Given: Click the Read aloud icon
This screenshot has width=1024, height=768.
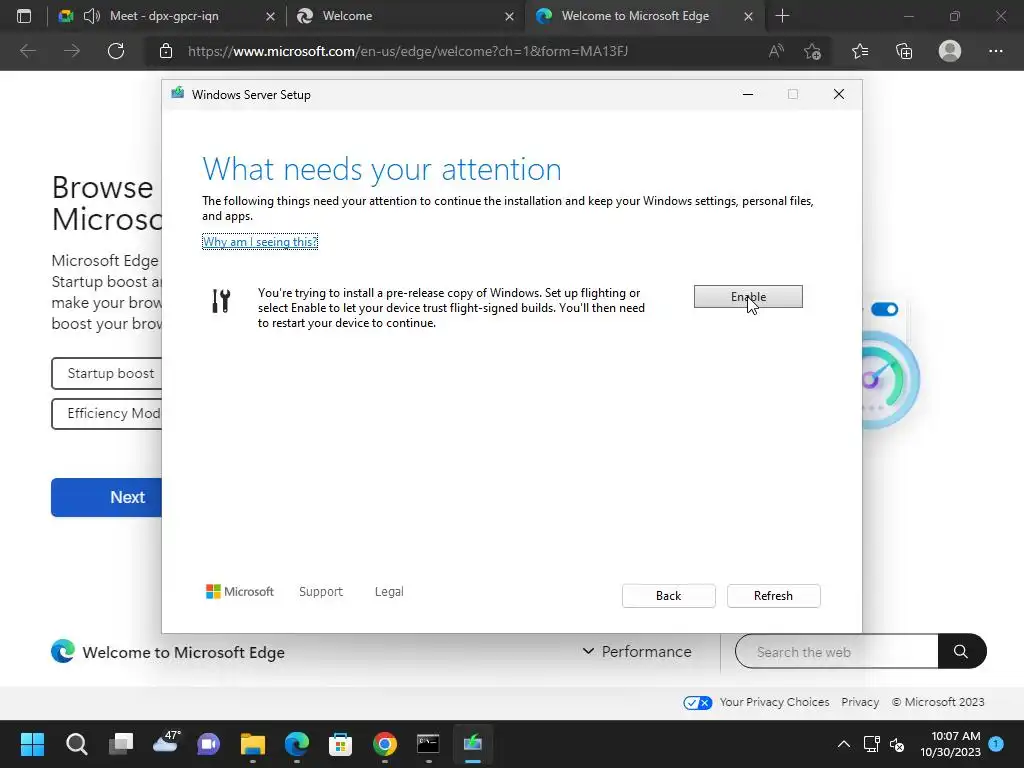Looking at the screenshot, I should point(776,51).
